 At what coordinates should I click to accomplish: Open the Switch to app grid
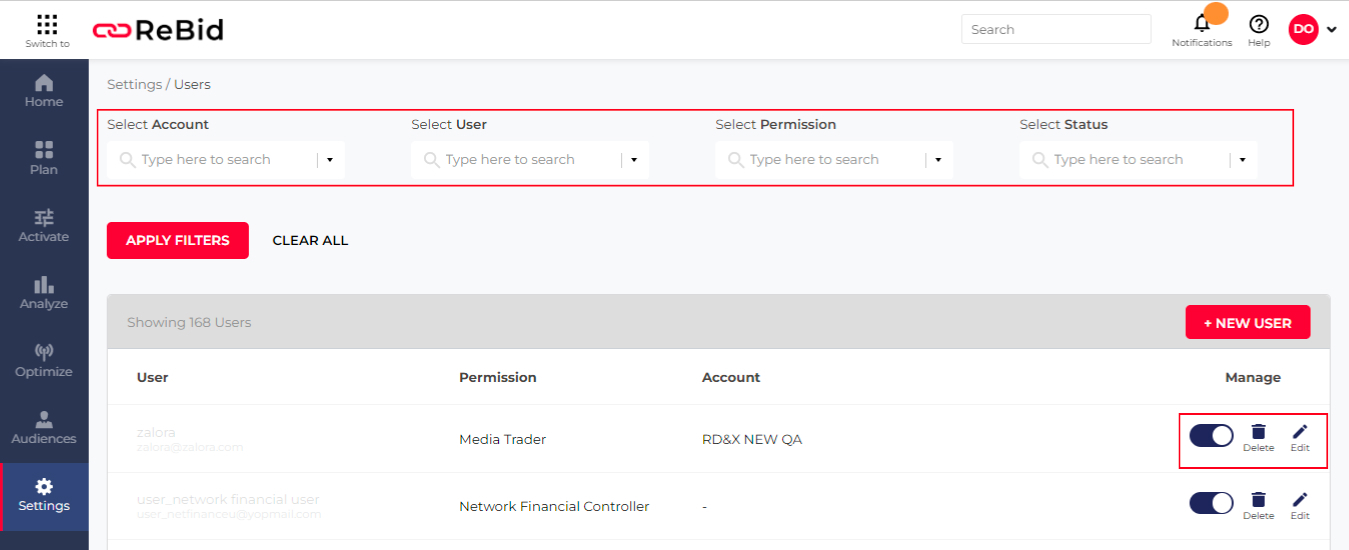tap(47, 25)
